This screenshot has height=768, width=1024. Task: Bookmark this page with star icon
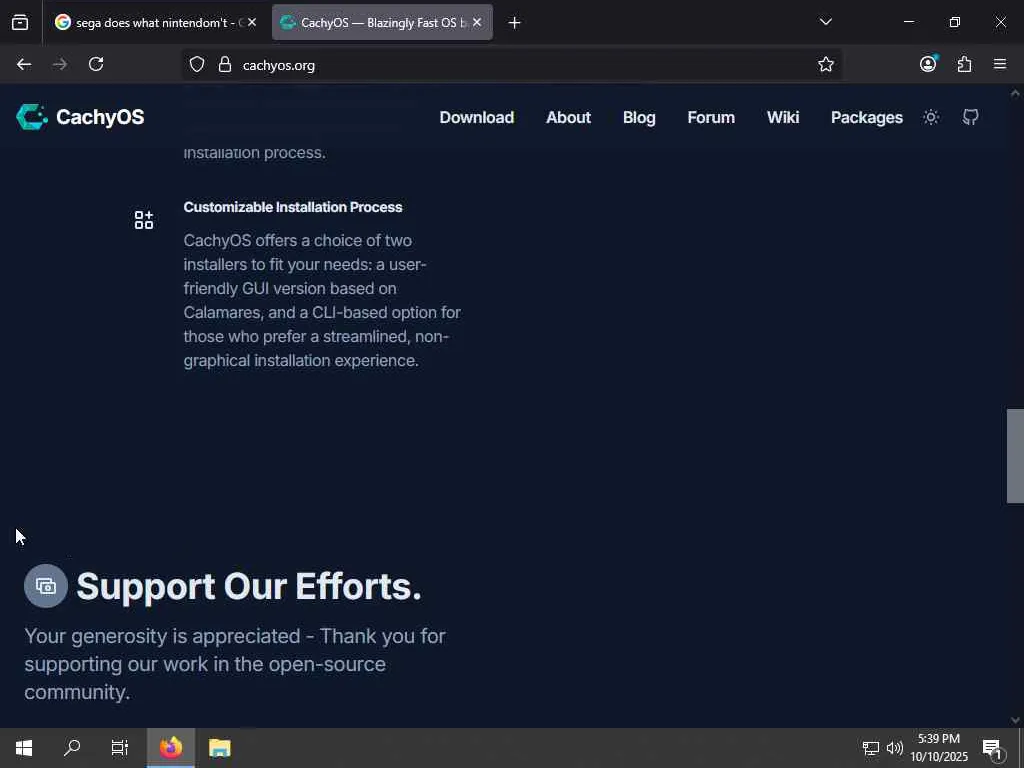pos(825,64)
